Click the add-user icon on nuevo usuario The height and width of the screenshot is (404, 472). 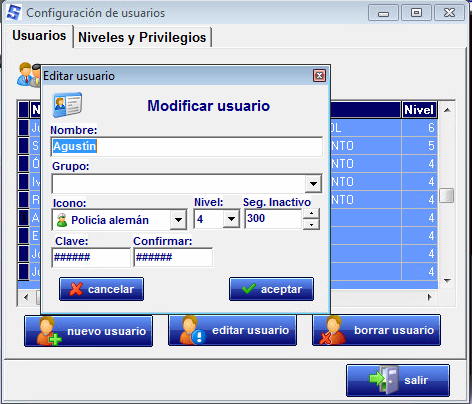tap(48, 331)
